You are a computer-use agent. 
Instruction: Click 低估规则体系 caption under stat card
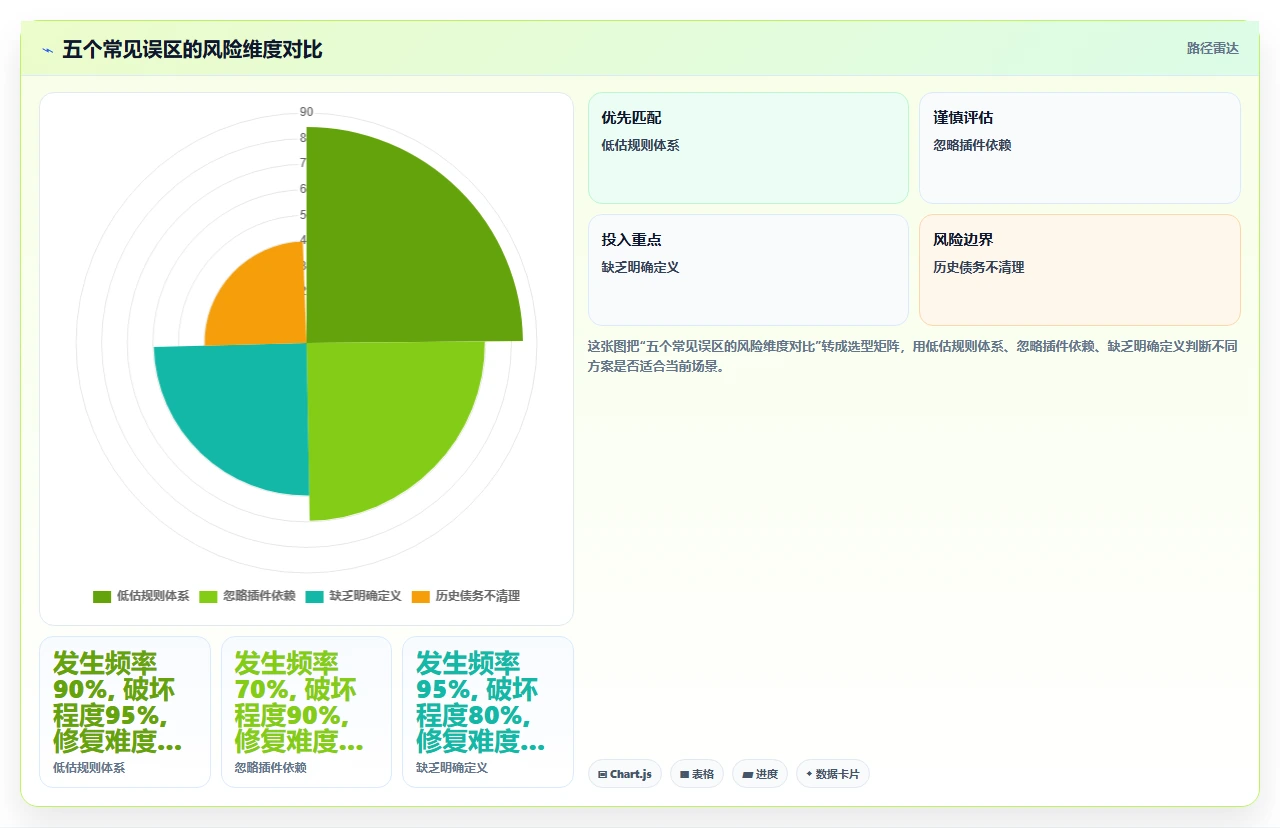(89, 768)
